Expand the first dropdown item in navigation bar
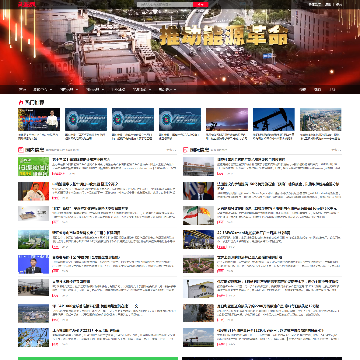This screenshot has width=360, height=360. 42,89
